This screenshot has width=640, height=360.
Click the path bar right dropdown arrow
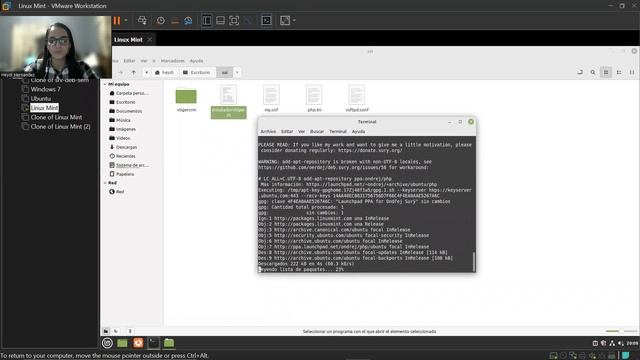click(x=237, y=72)
